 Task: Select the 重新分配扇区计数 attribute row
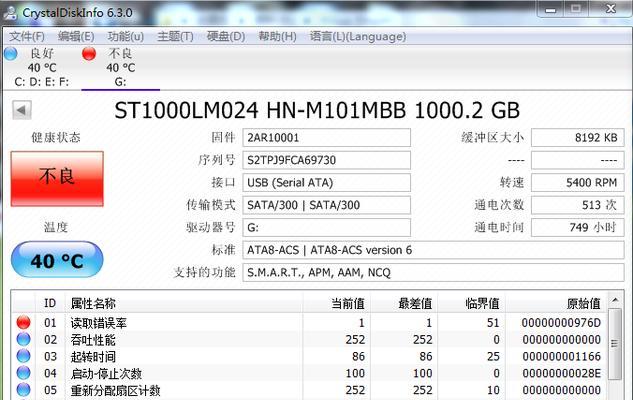tap(309, 390)
